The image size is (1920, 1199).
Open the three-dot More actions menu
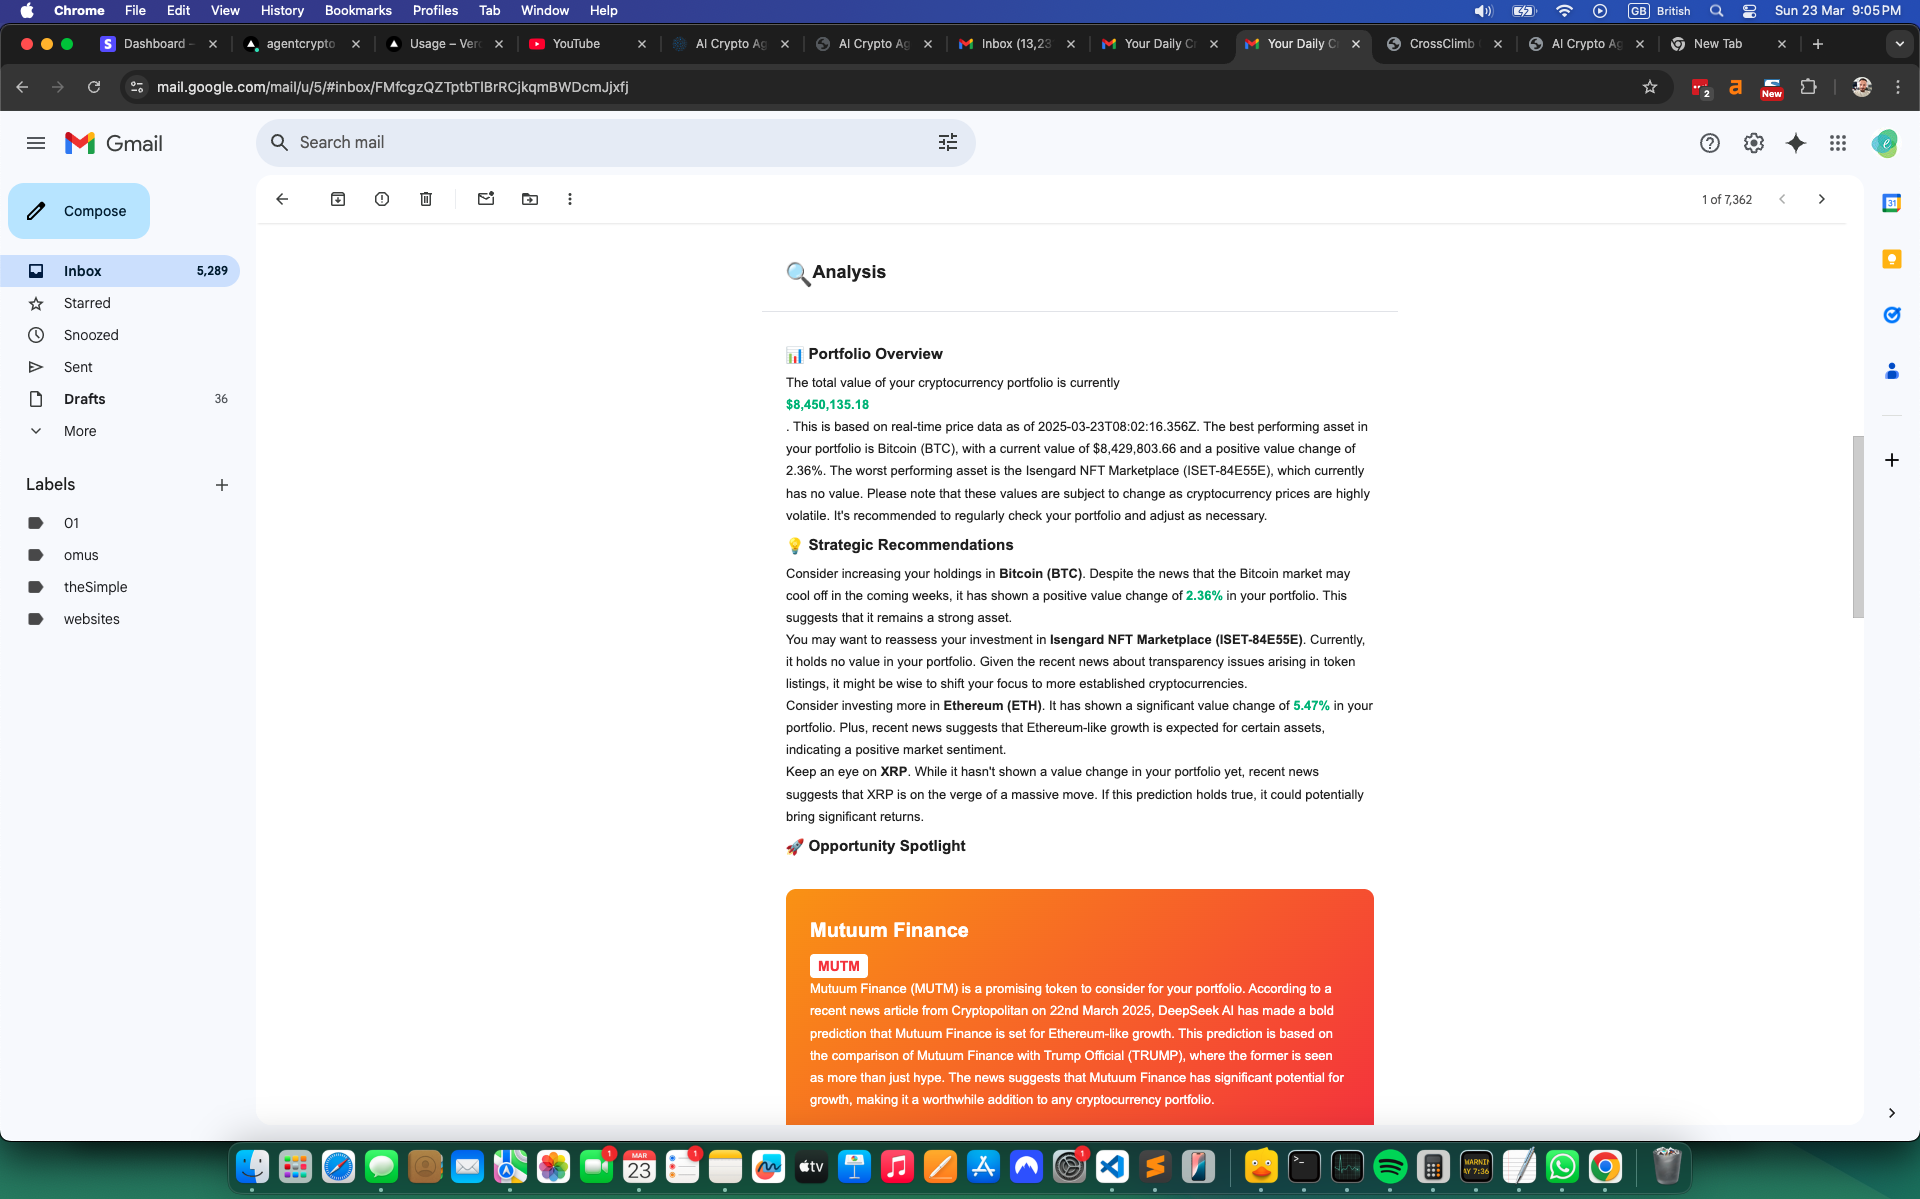(570, 199)
